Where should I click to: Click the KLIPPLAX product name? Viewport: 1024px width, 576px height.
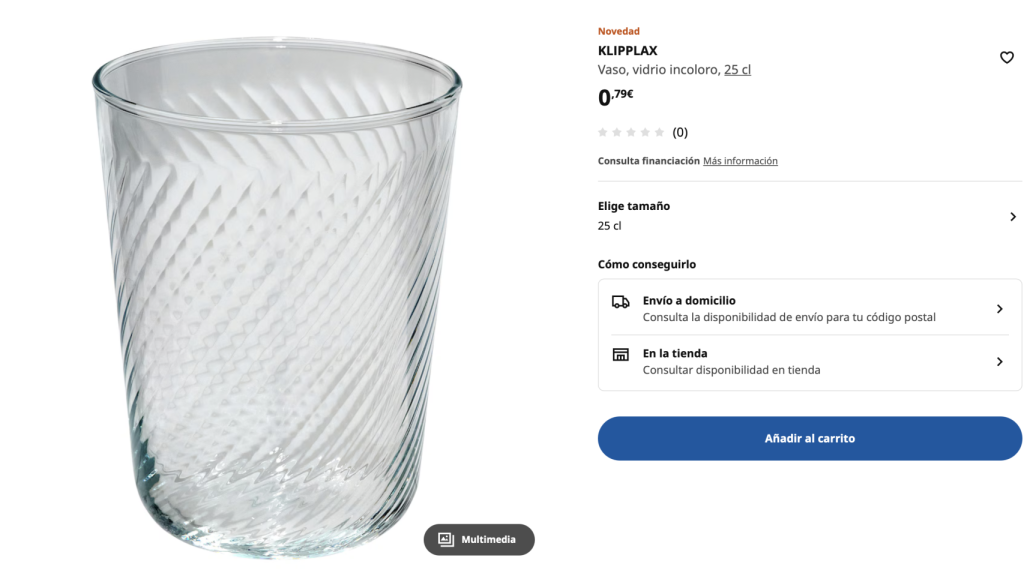626,49
